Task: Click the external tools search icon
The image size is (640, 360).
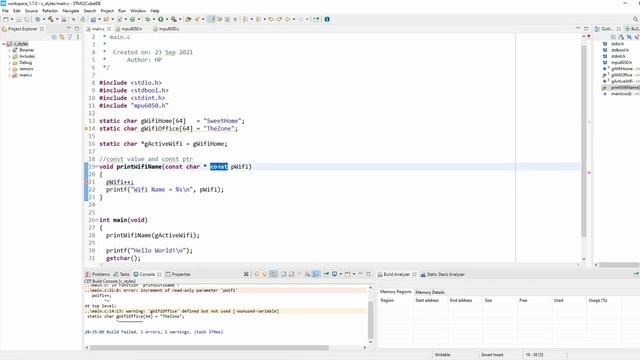Action: (174, 19)
